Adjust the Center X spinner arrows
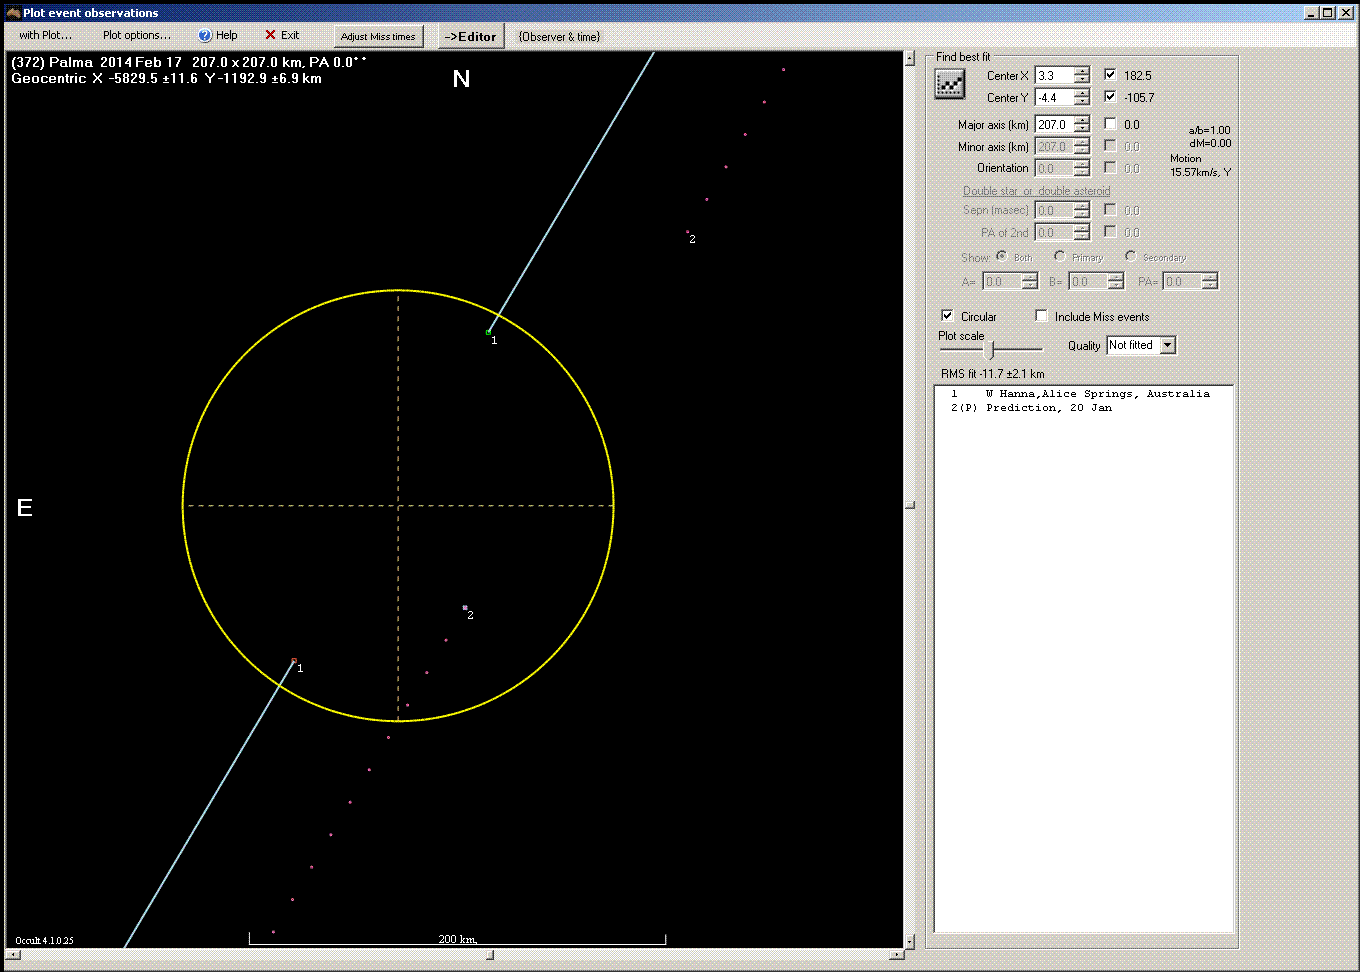This screenshot has width=1360, height=972. tap(1082, 76)
